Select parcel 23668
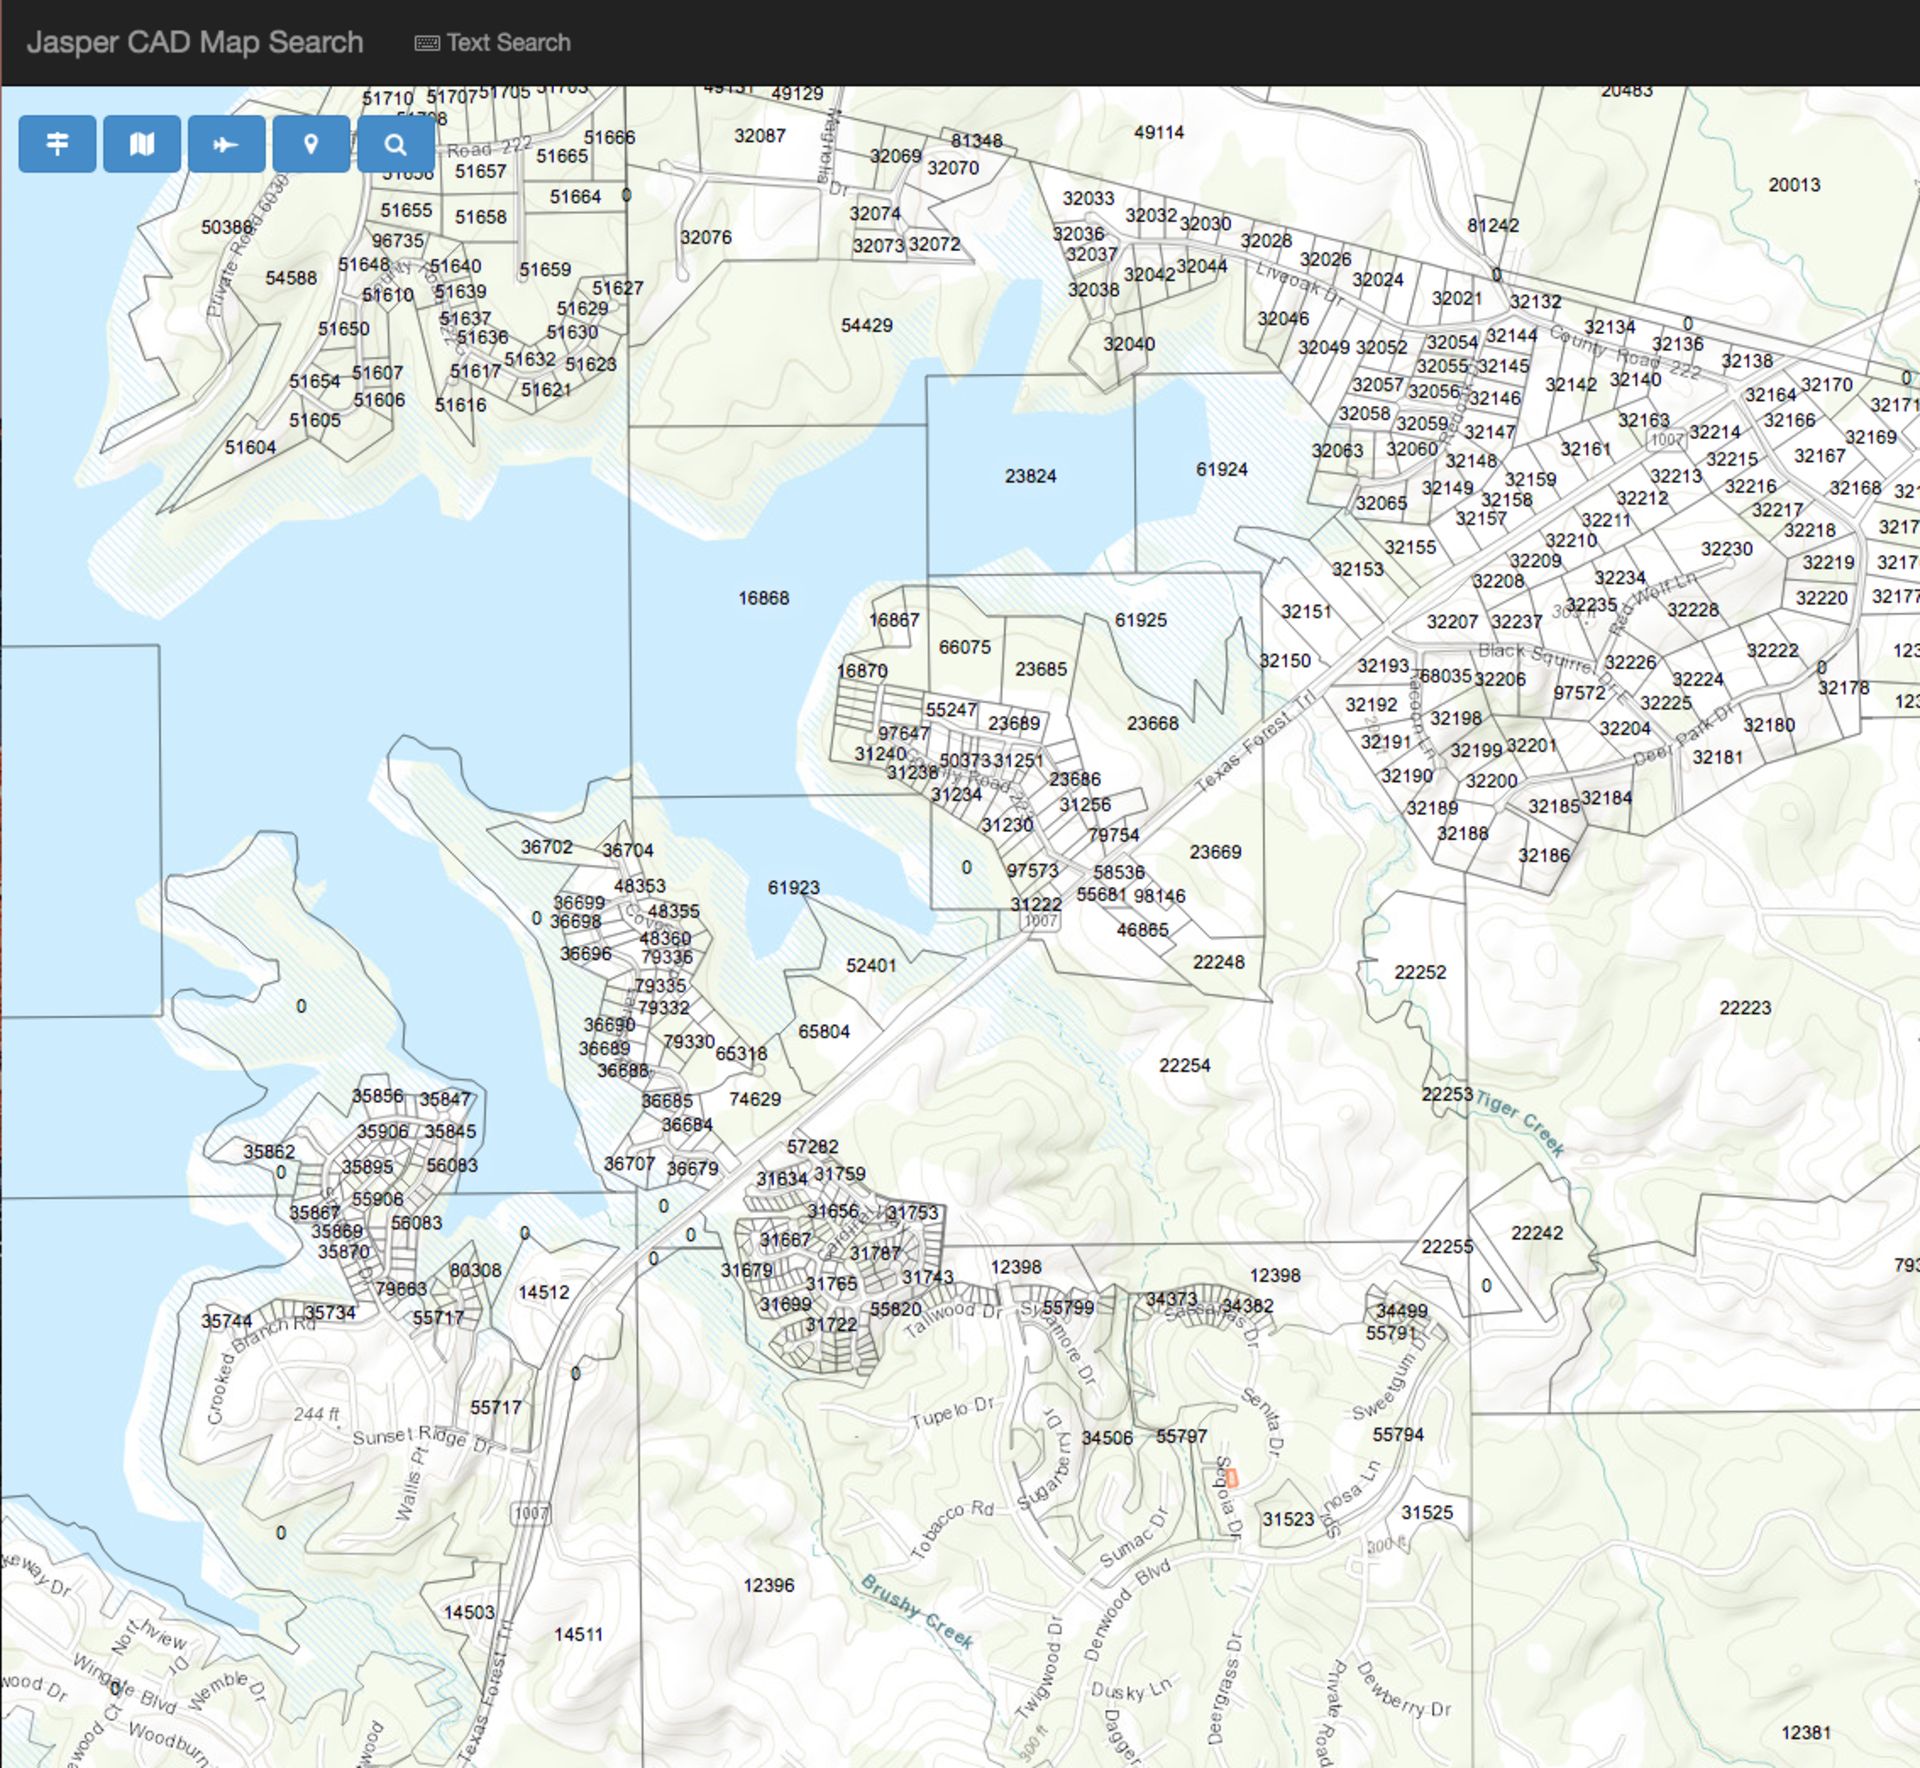This screenshot has height=1768, width=1920. pos(1152,723)
